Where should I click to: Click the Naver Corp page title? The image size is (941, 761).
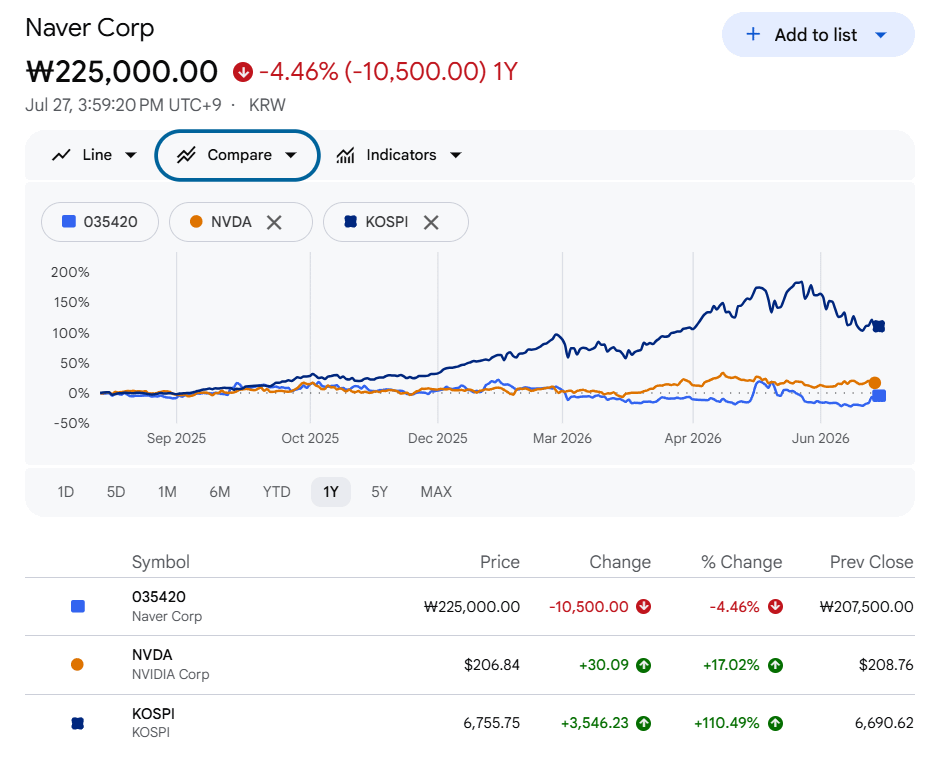coord(90,28)
